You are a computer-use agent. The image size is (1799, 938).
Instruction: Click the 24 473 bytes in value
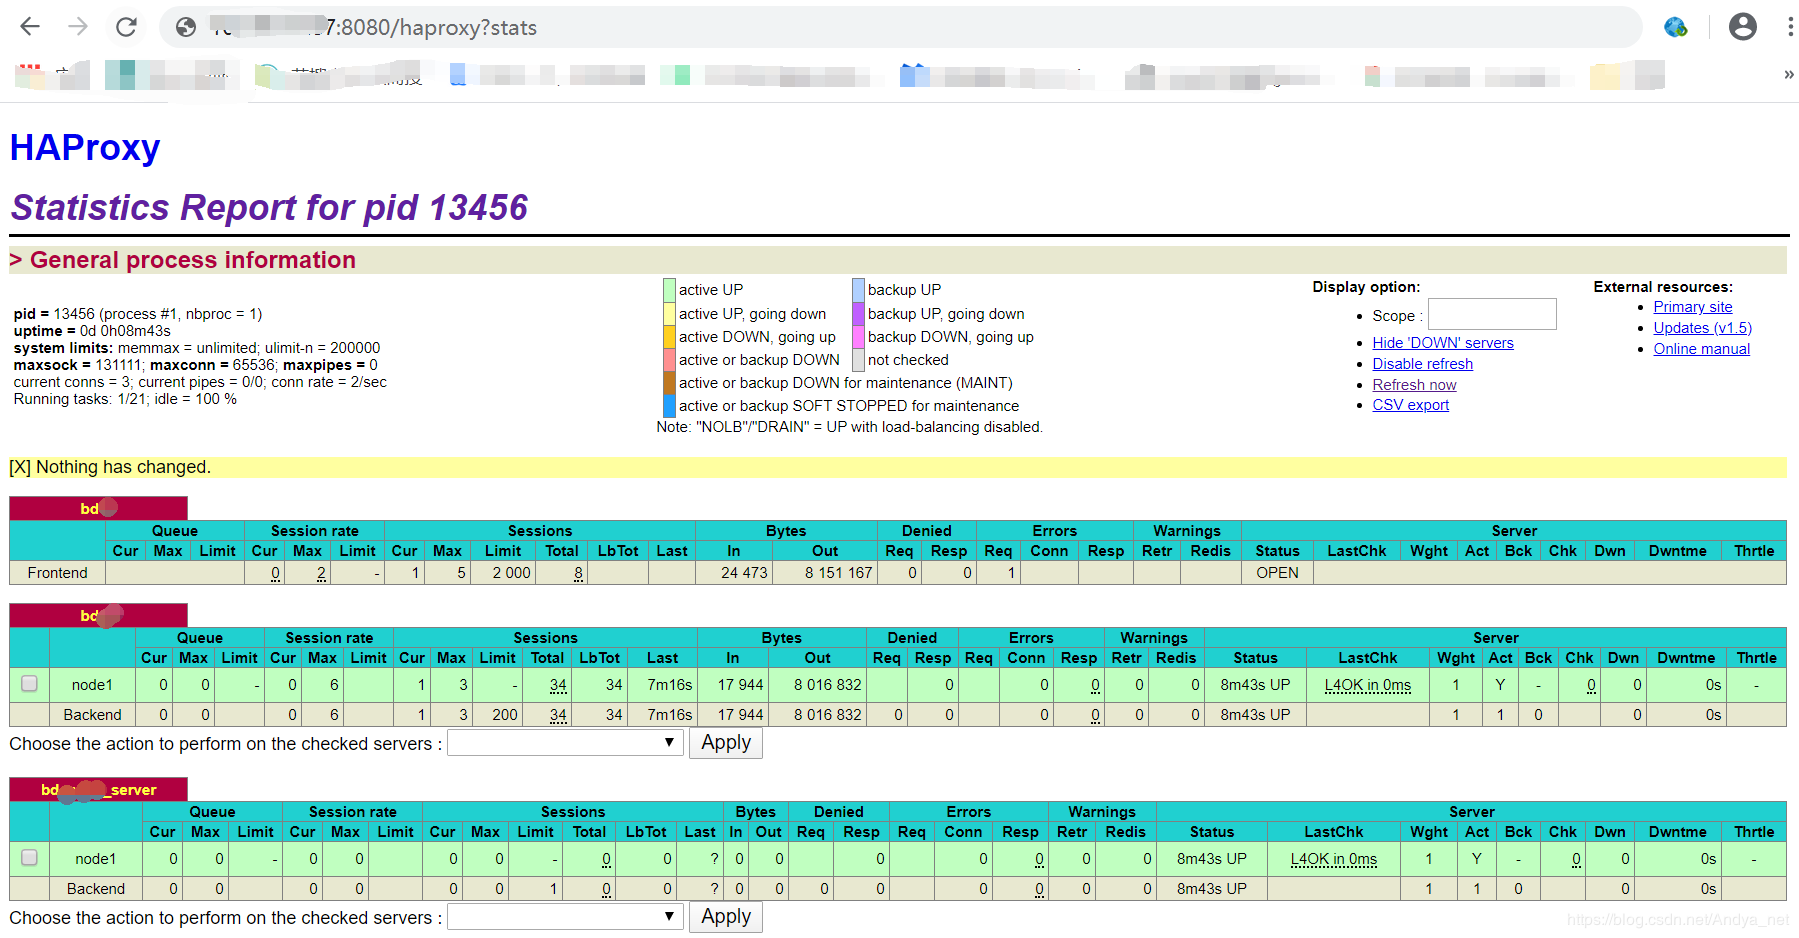[745, 573]
